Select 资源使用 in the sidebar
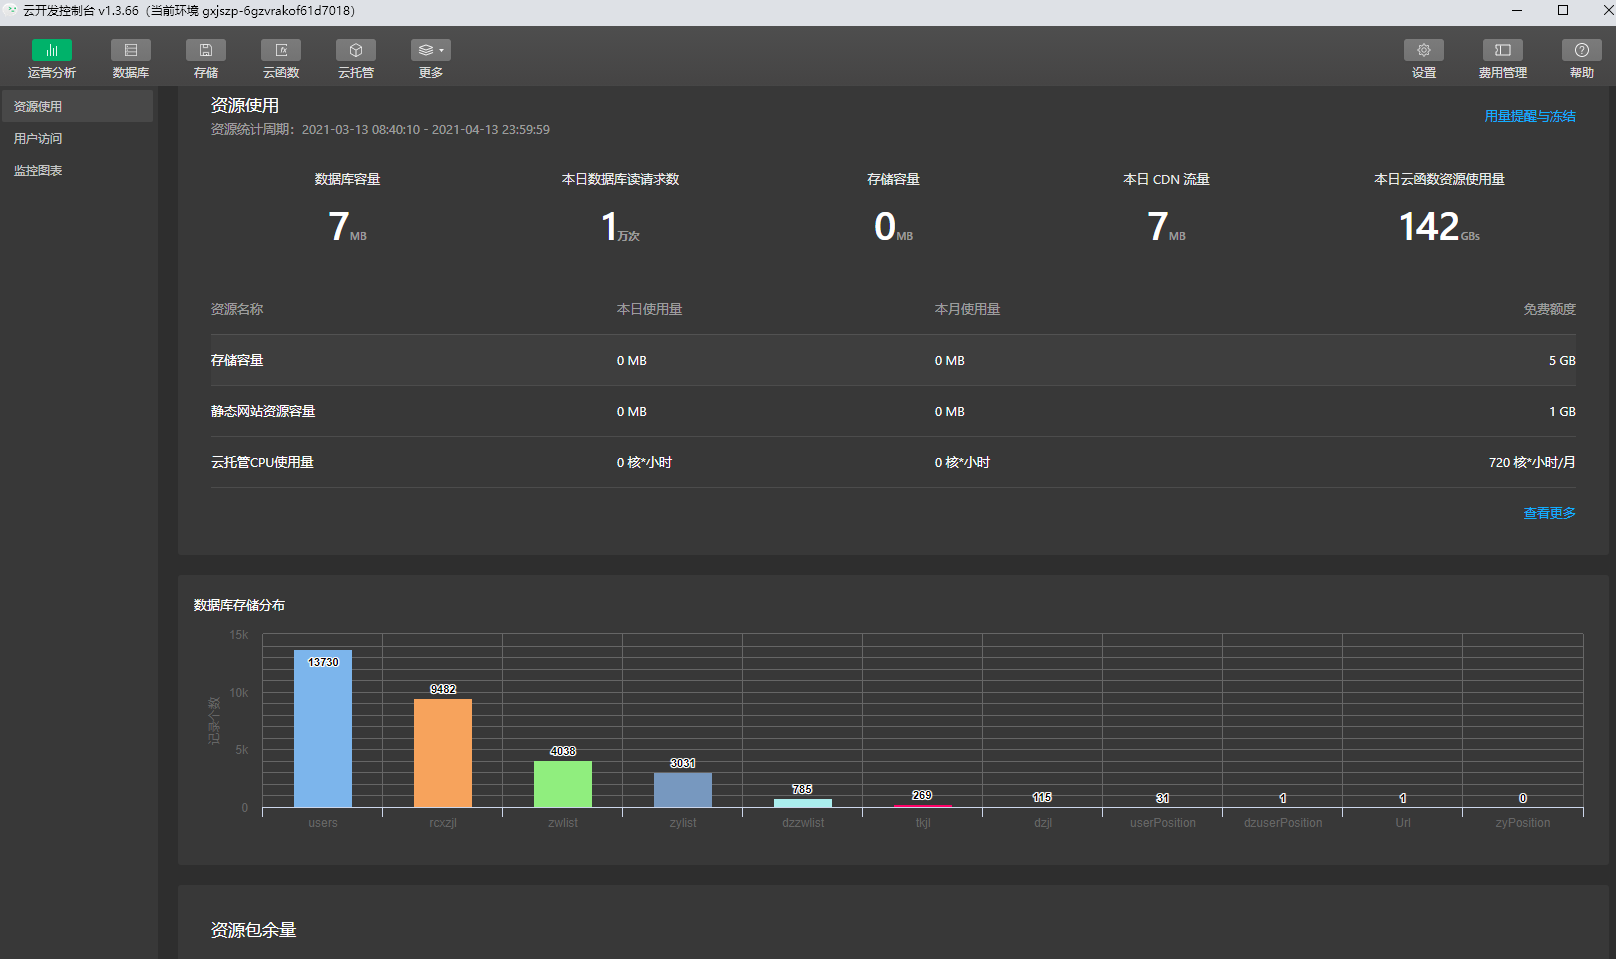 tap(77, 106)
